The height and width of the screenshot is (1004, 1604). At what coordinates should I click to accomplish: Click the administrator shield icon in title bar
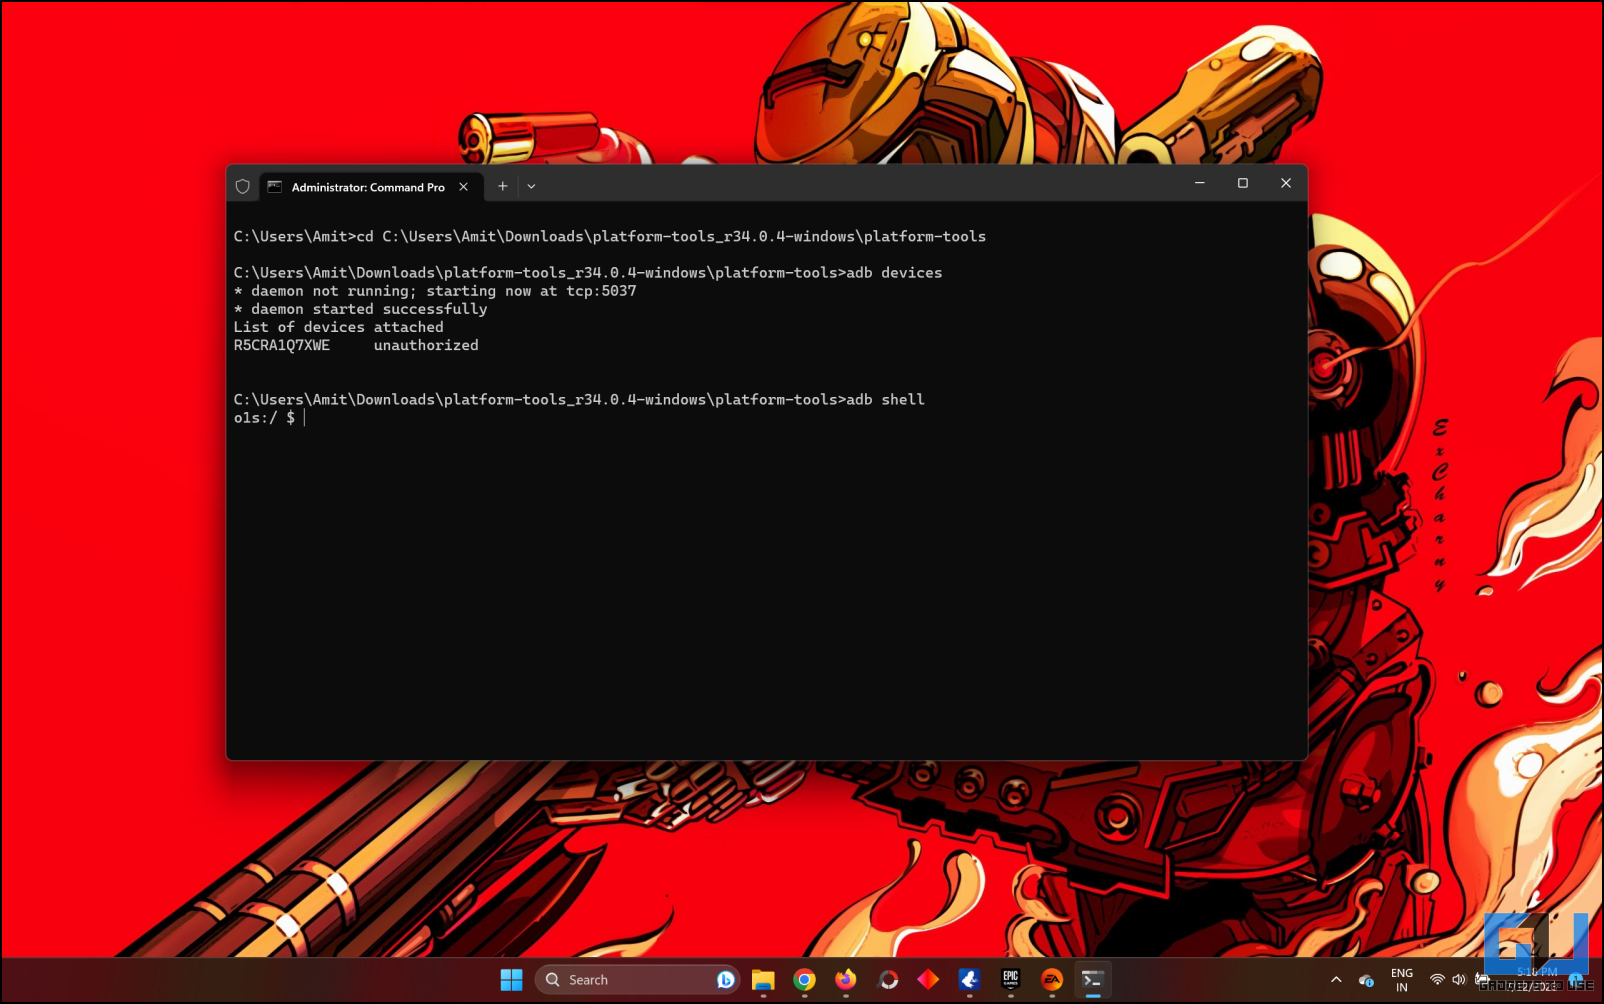(242, 187)
